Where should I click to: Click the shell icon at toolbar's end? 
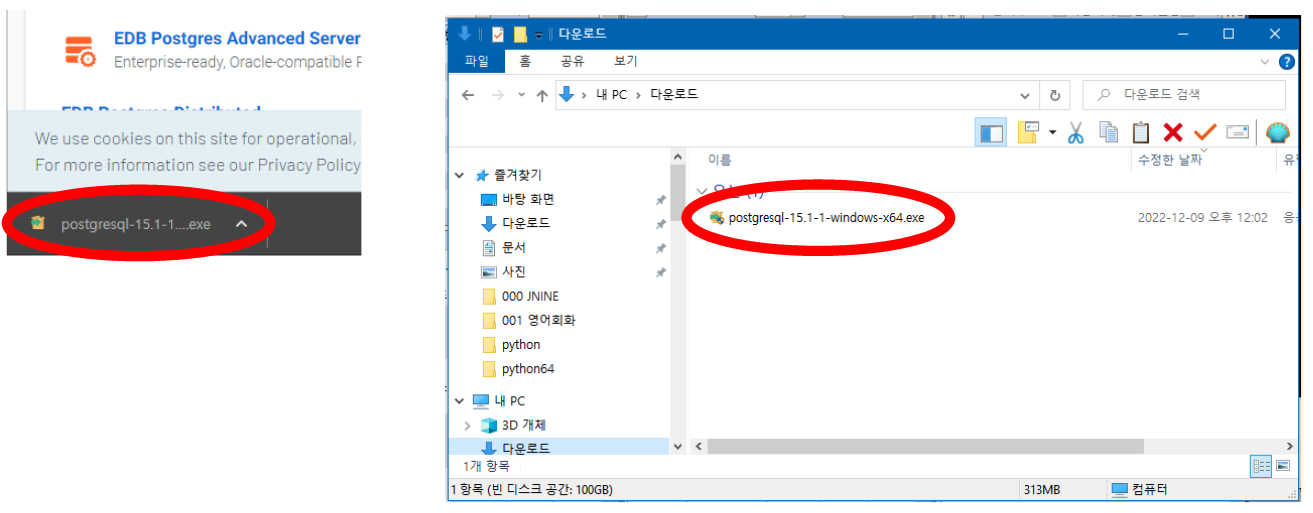pos(1277,132)
